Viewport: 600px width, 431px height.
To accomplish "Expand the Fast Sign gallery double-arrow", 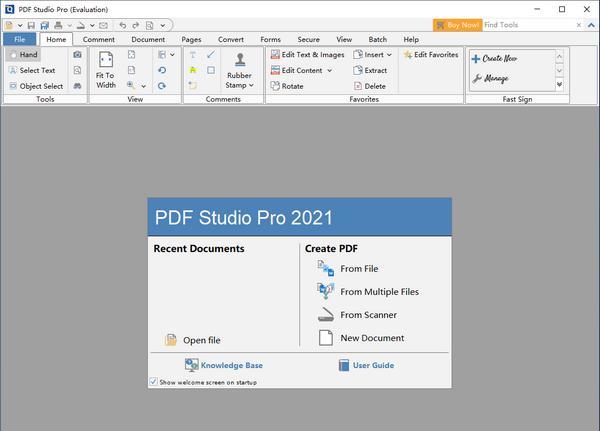I will (559, 85).
